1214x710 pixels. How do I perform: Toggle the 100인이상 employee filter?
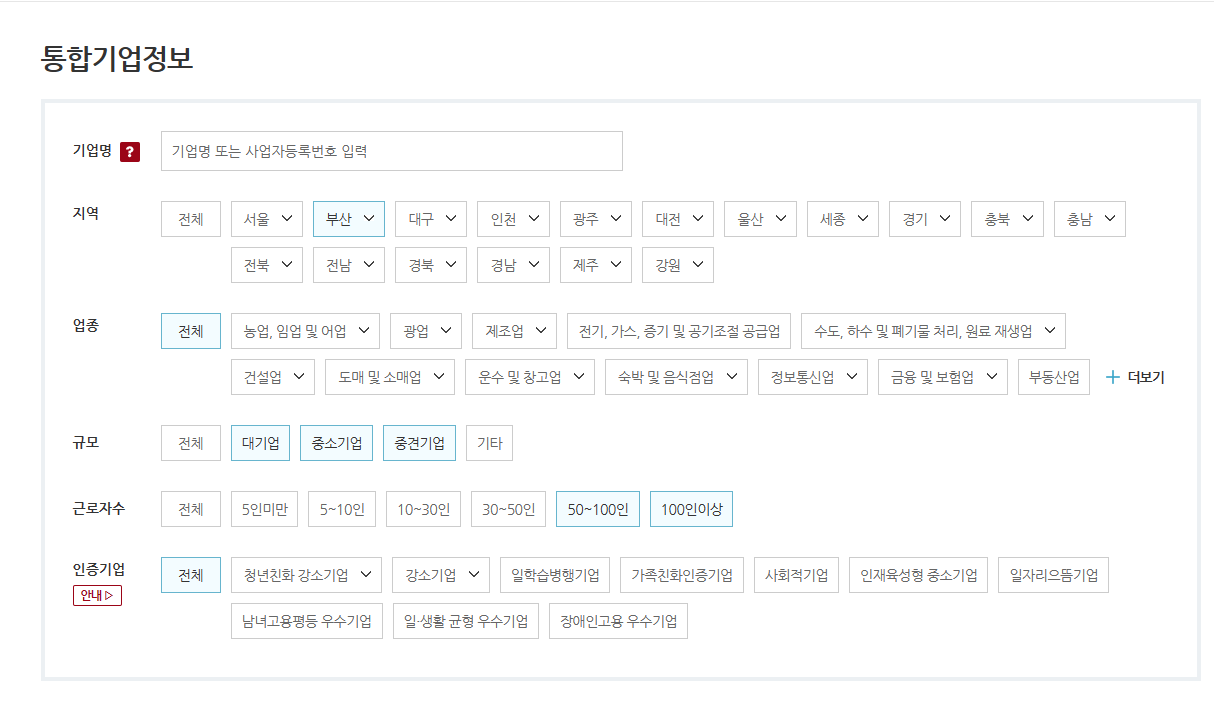pyautogui.click(x=691, y=510)
